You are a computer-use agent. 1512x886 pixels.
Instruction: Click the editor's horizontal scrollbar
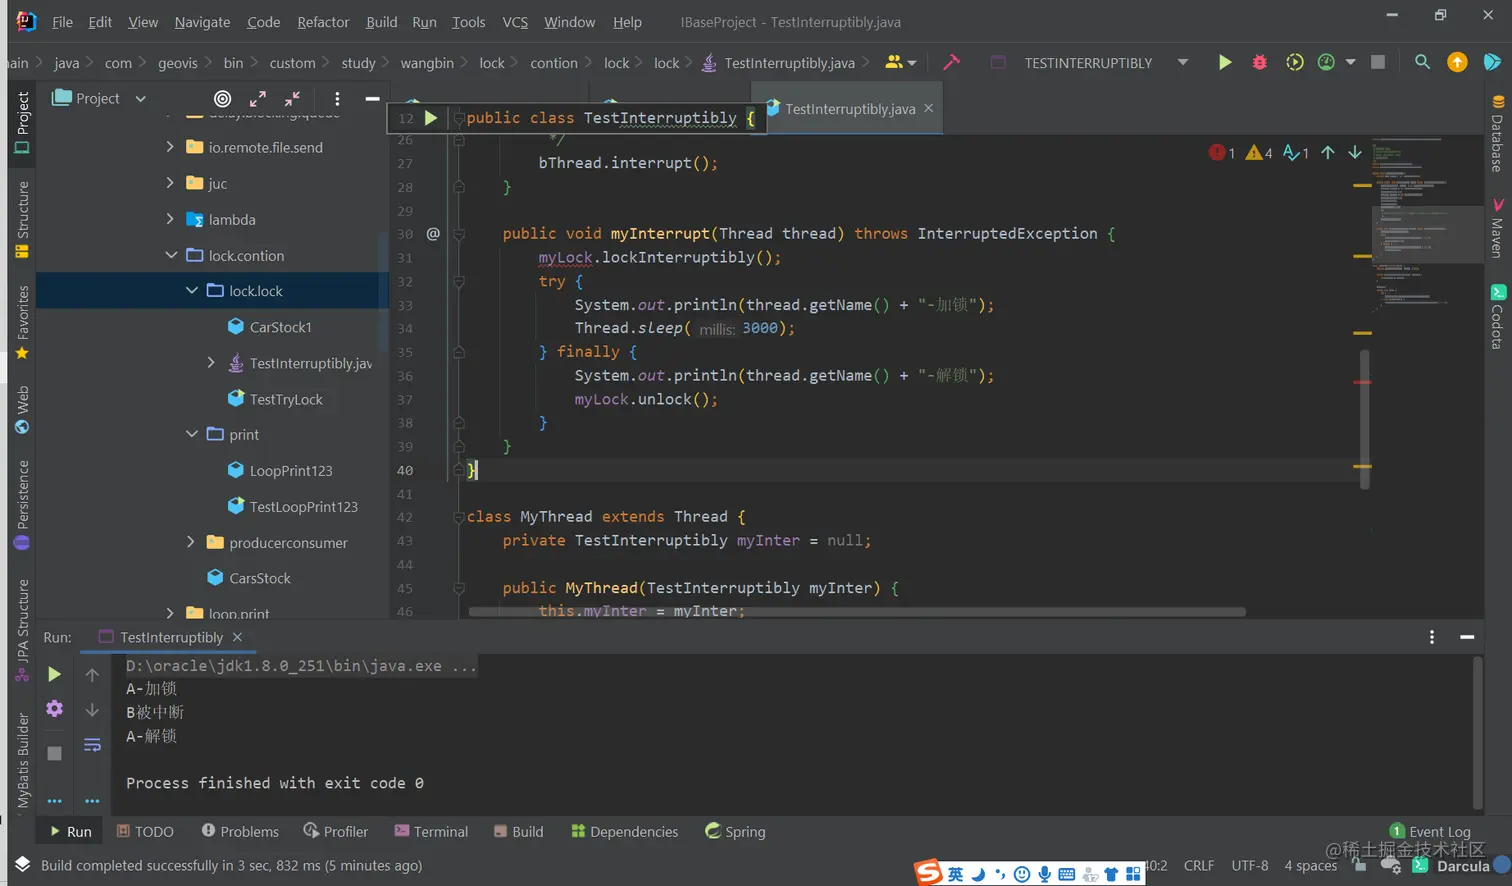(x=856, y=611)
